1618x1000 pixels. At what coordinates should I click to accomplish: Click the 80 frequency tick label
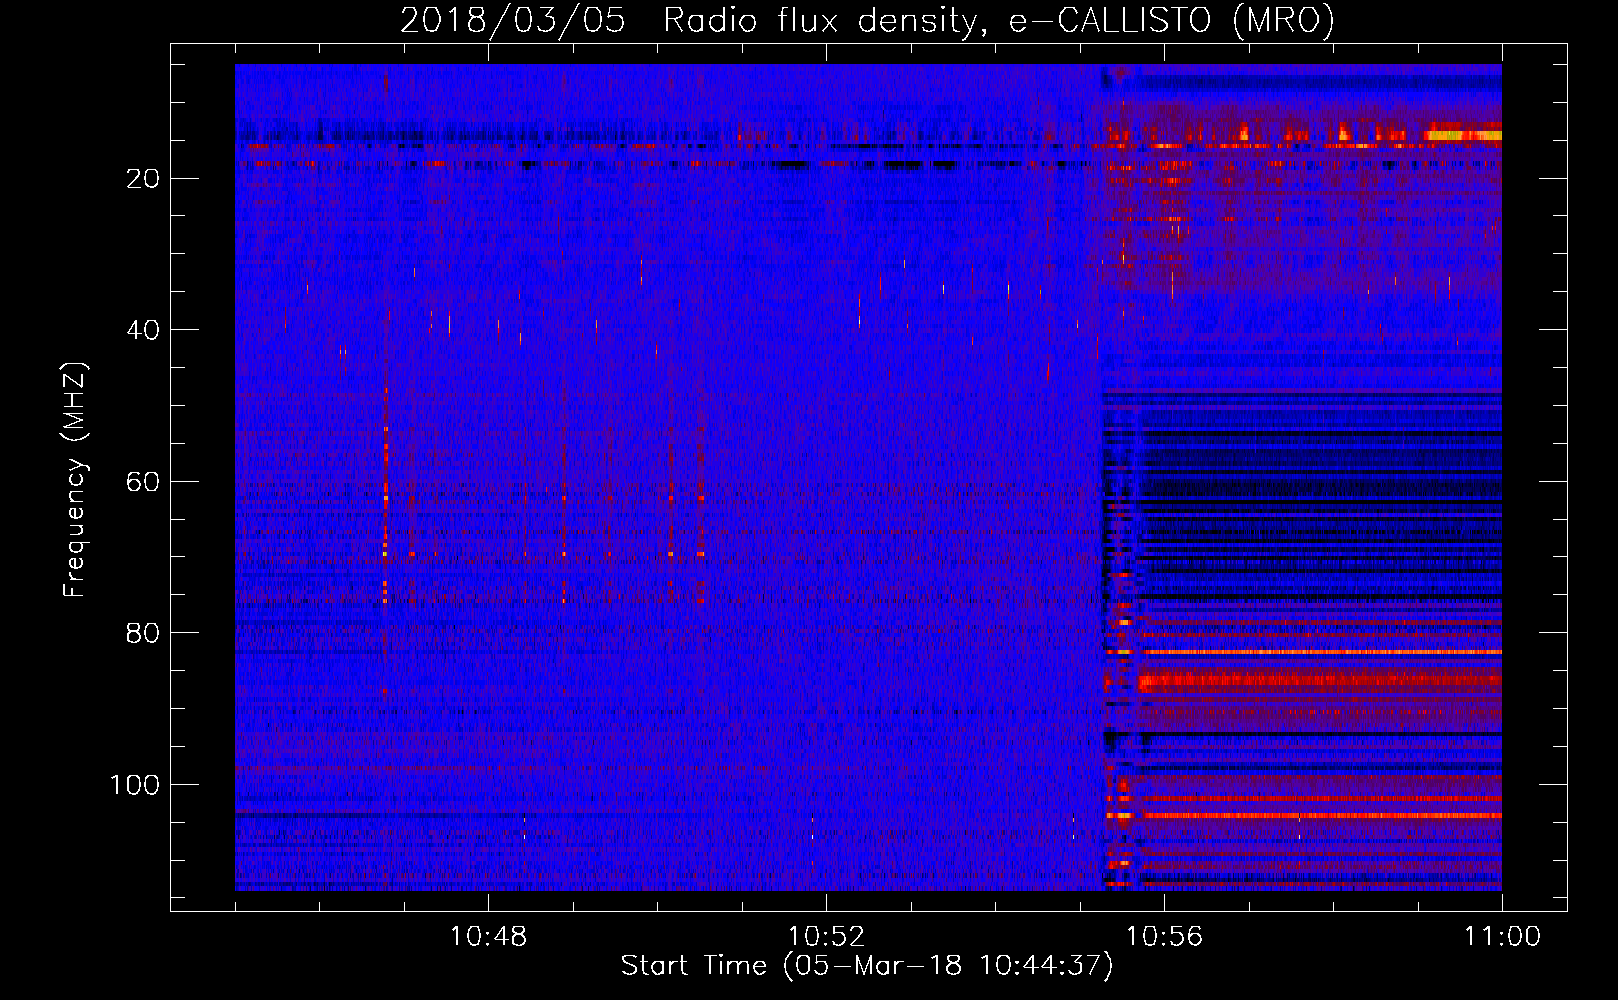[144, 633]
